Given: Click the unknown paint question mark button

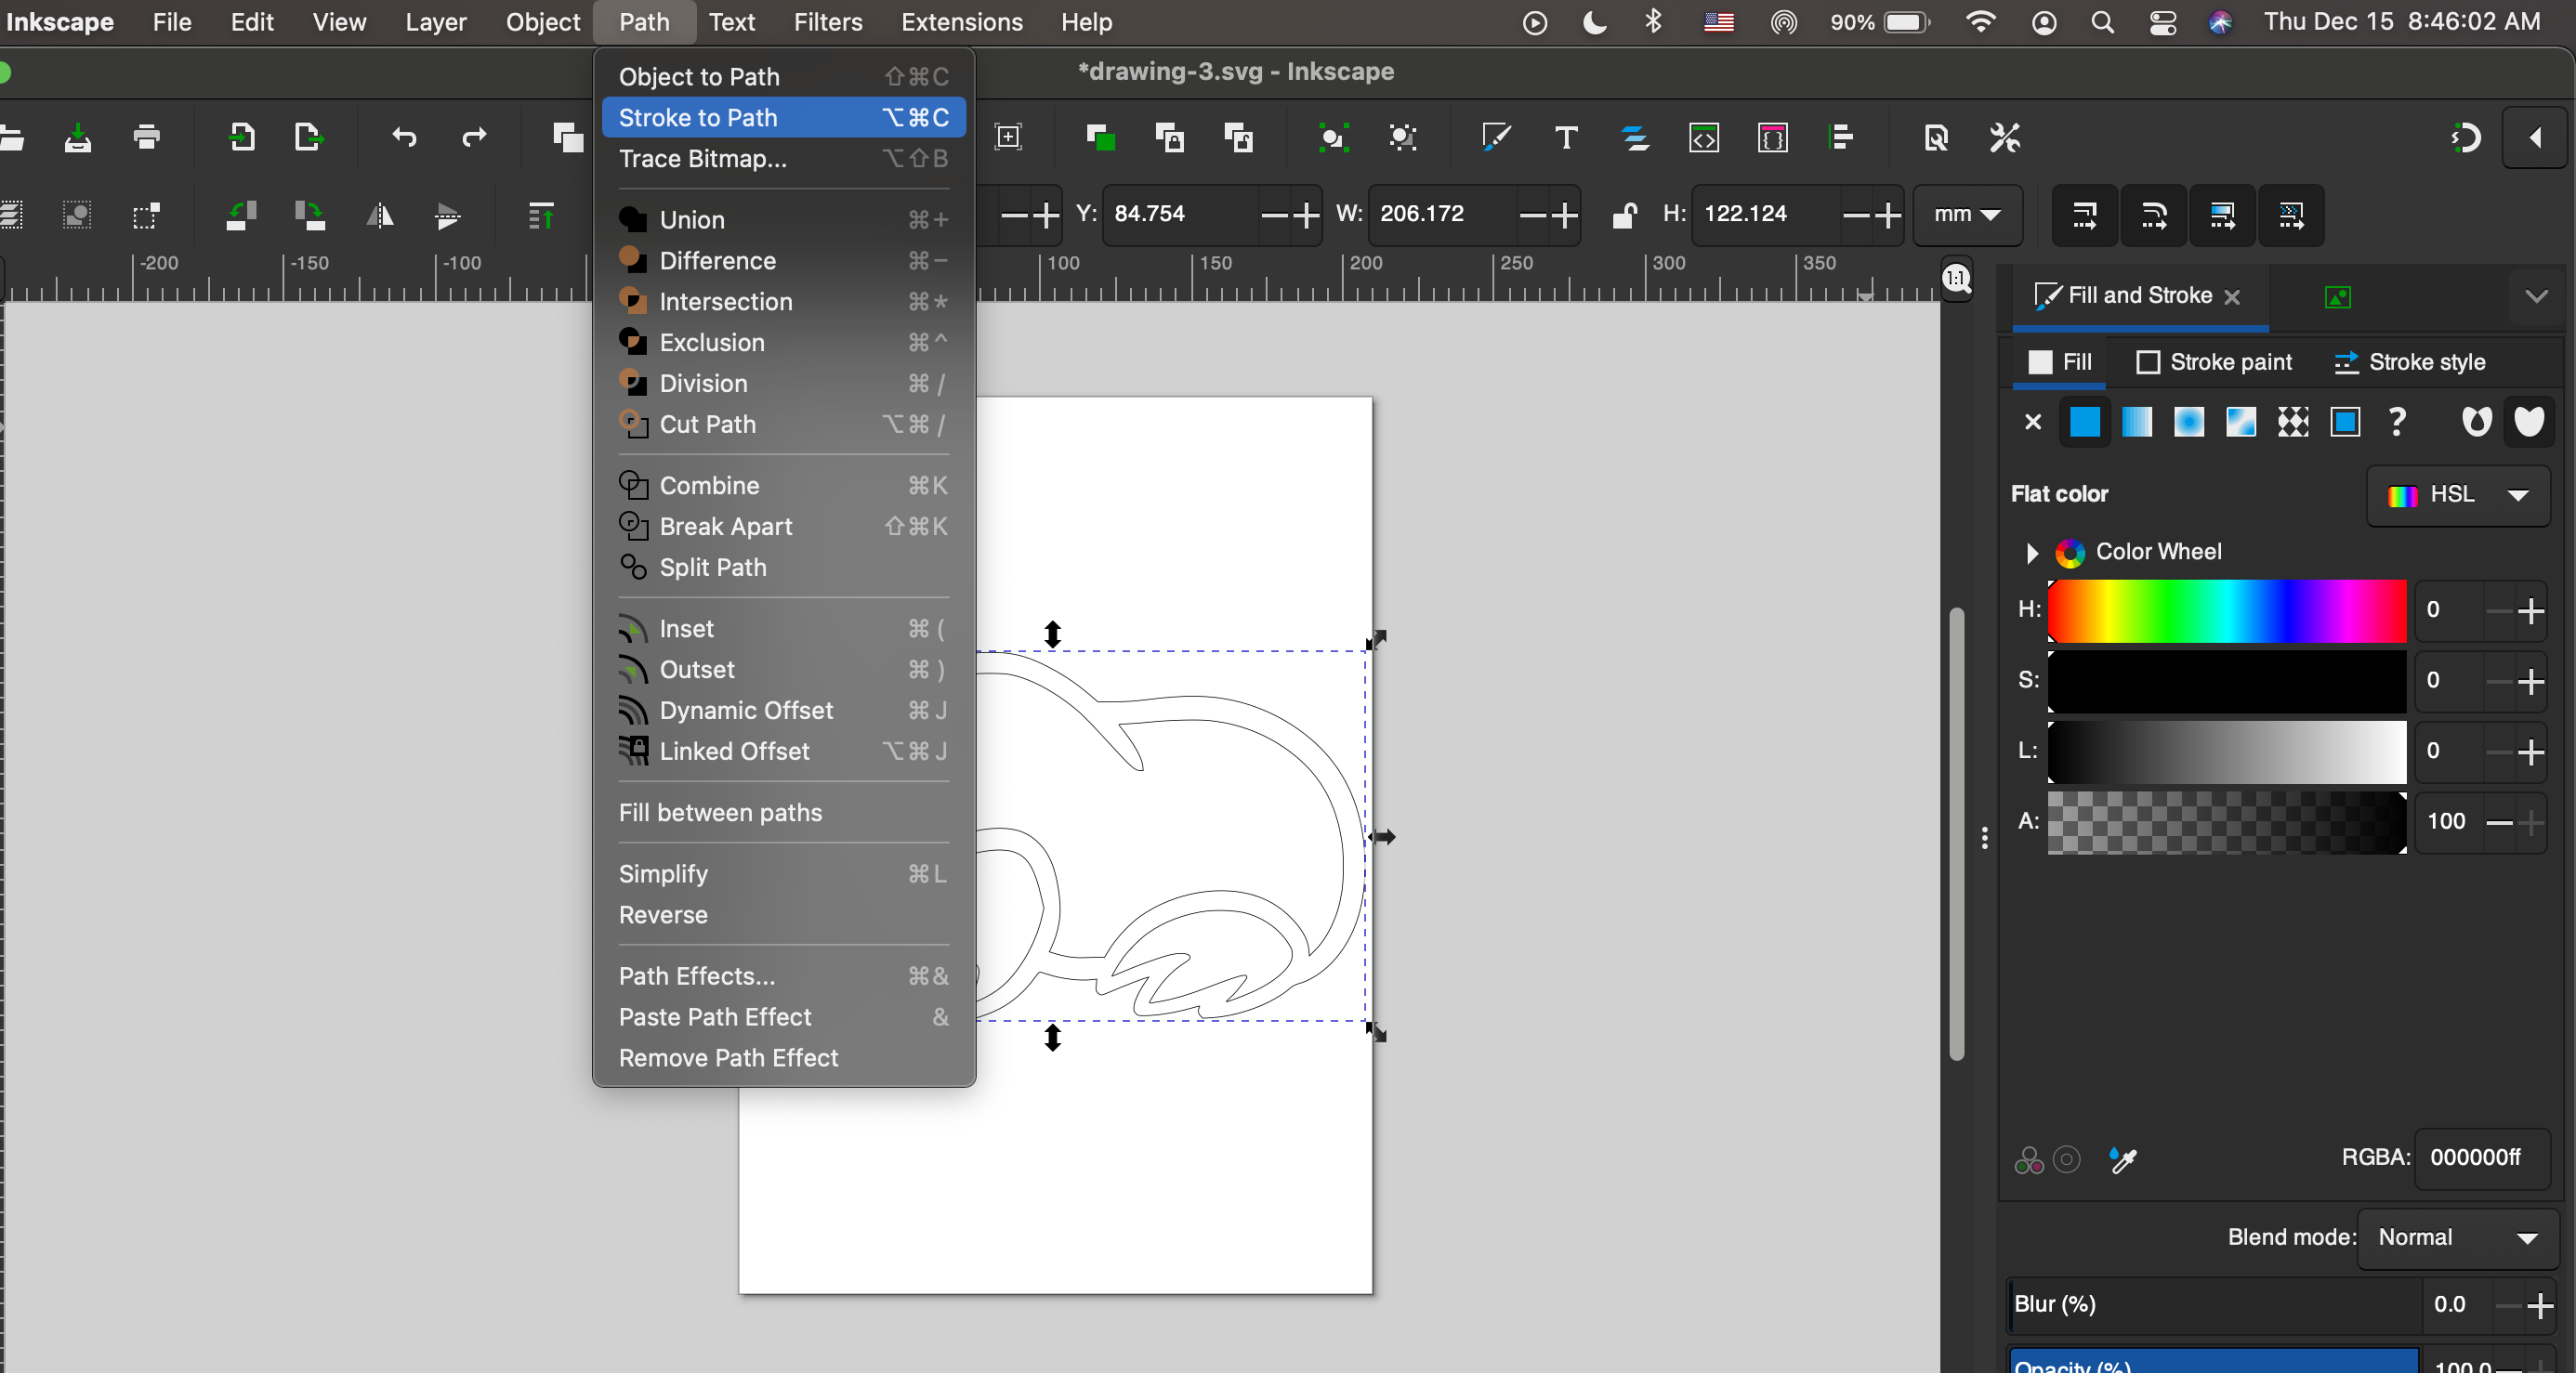Looking at the screenshot, I should tap(2396, 422).
